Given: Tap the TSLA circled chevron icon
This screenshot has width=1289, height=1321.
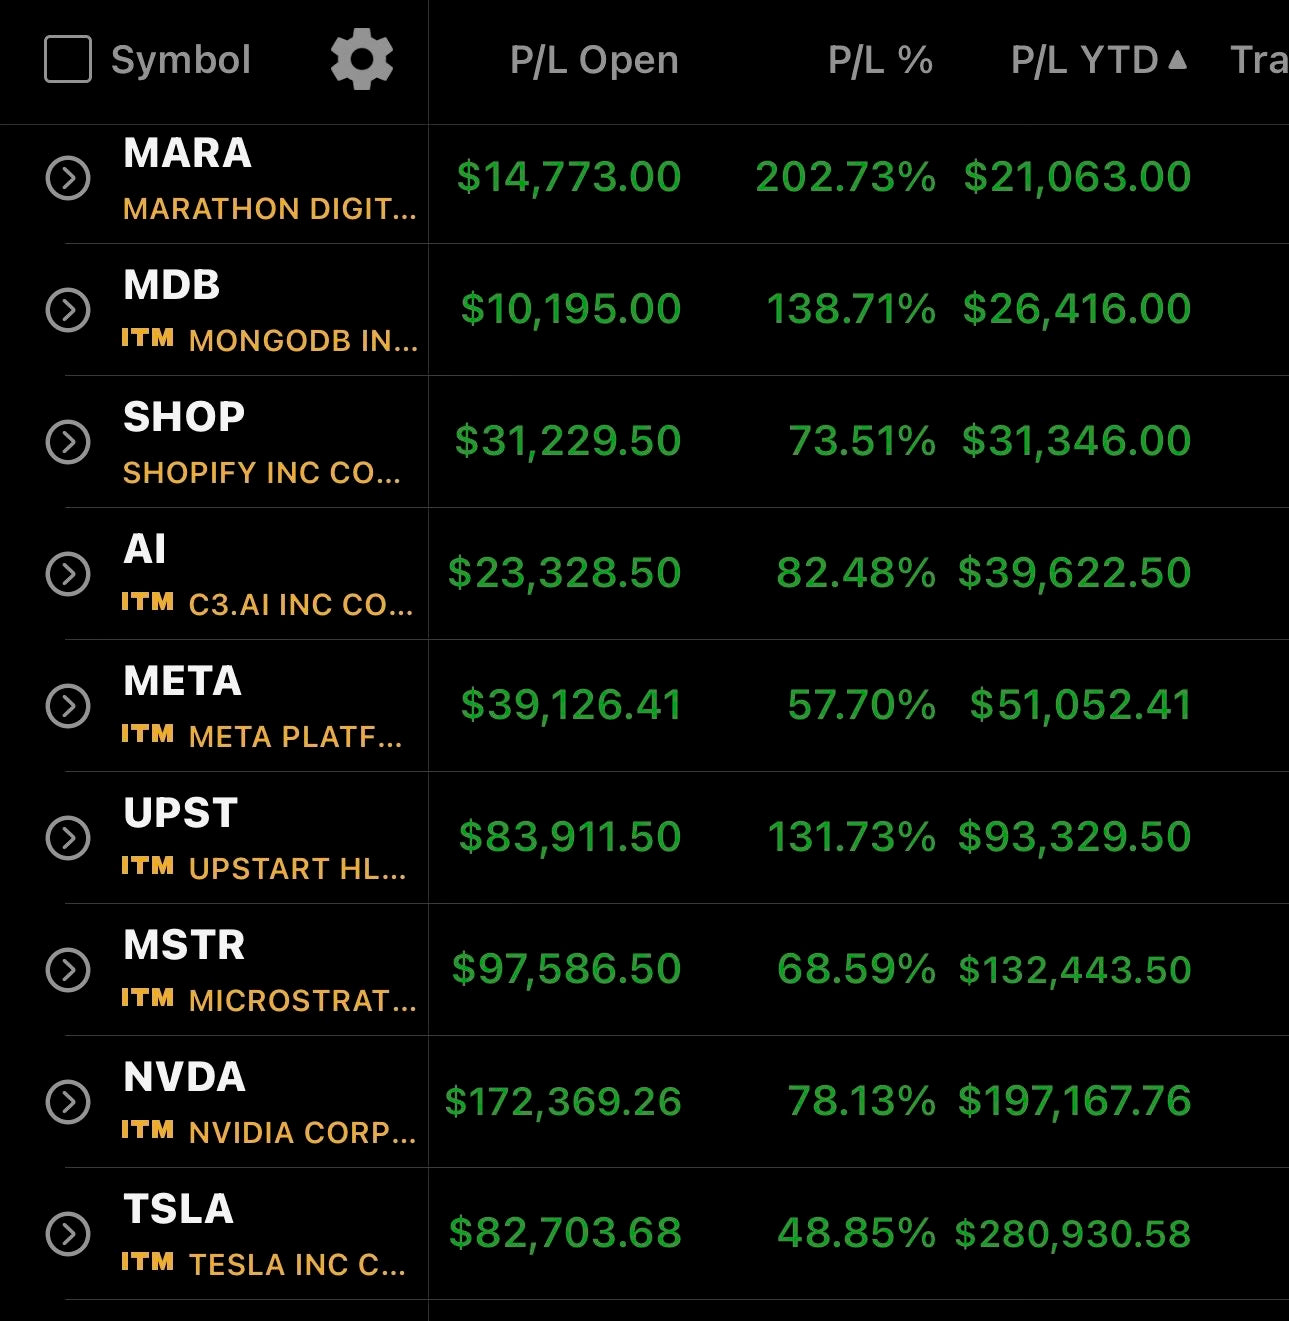Looking at the screenshot, I should click(68, 1234).
